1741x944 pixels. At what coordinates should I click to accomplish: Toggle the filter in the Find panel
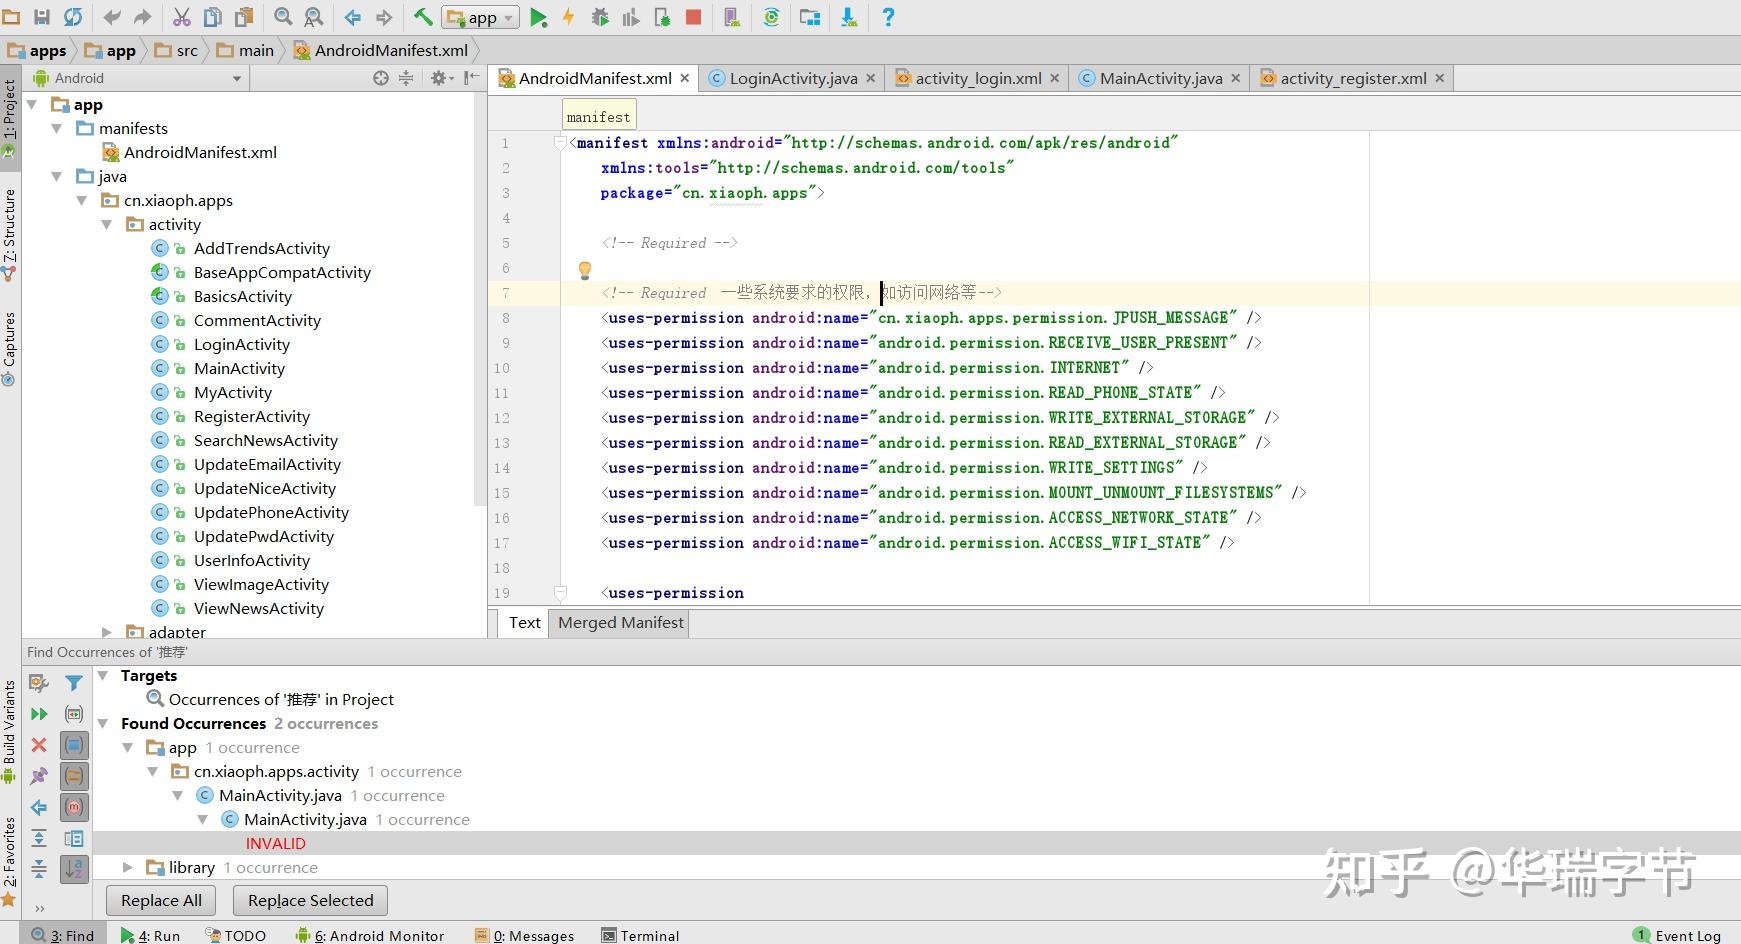[74, 683]
